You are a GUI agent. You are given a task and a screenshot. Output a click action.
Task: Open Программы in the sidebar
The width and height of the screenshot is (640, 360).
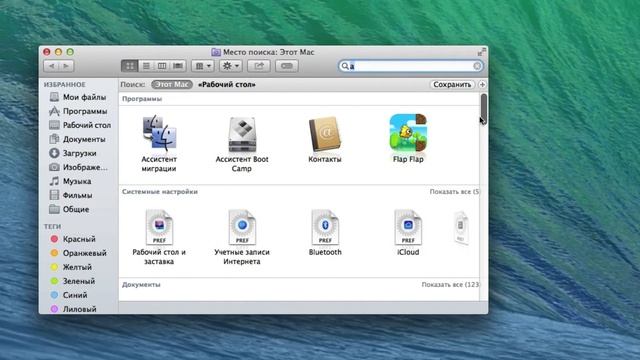[x=78, y=111]
